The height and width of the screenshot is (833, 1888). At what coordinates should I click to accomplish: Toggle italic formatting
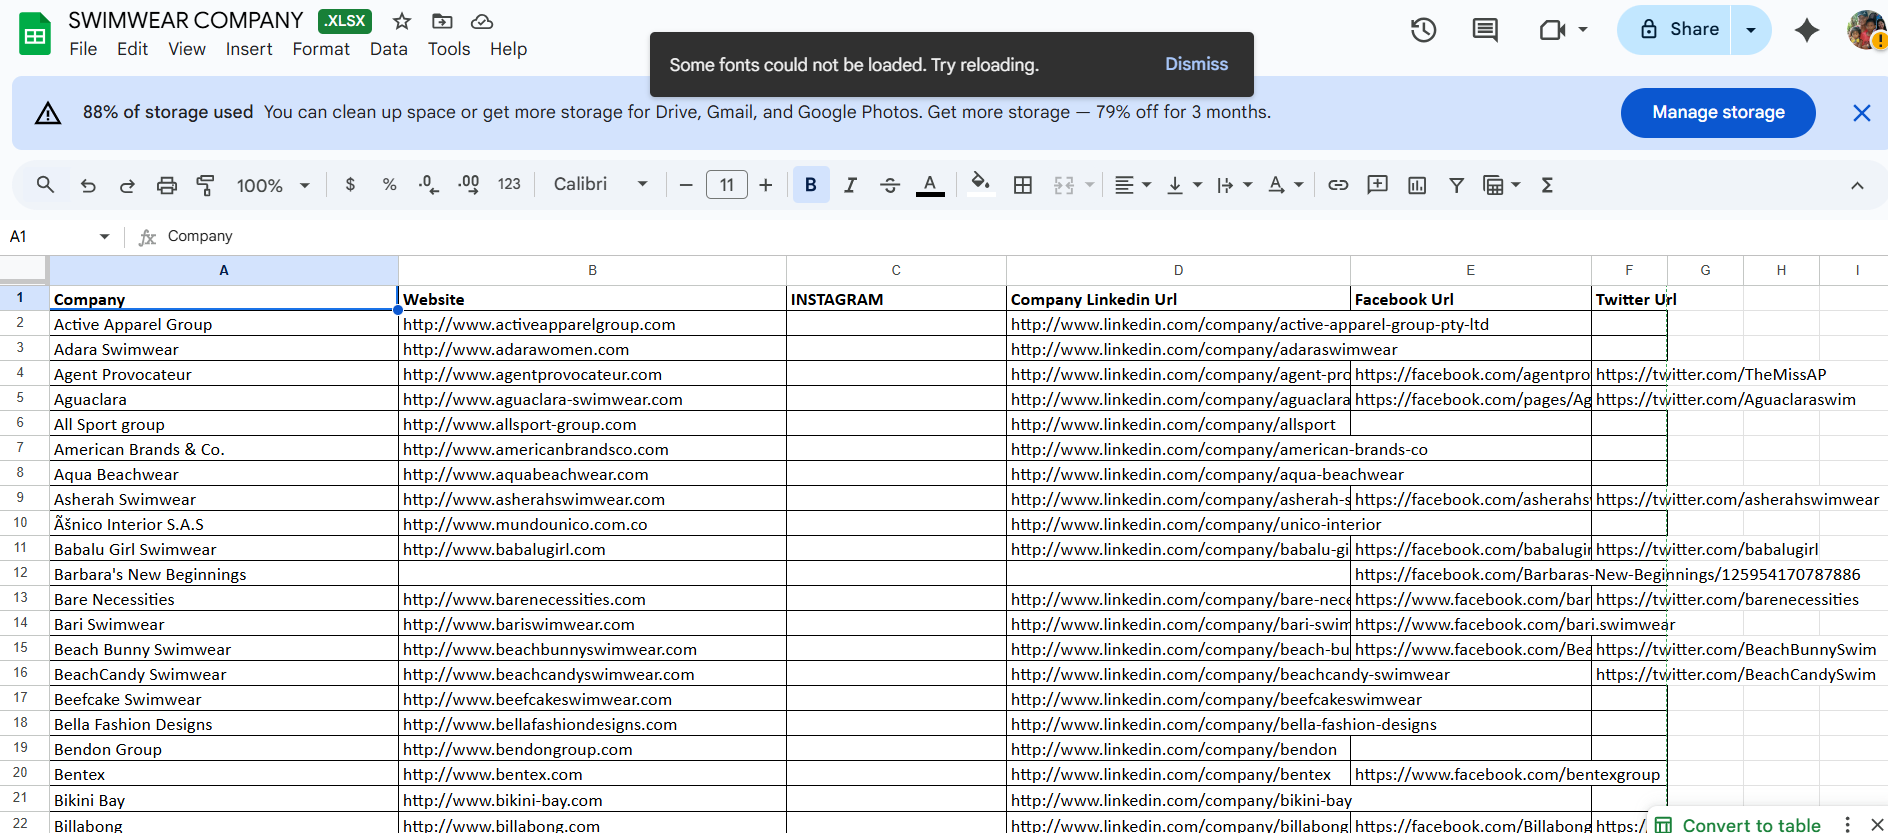pyautogui.click(x=850, y=185)
